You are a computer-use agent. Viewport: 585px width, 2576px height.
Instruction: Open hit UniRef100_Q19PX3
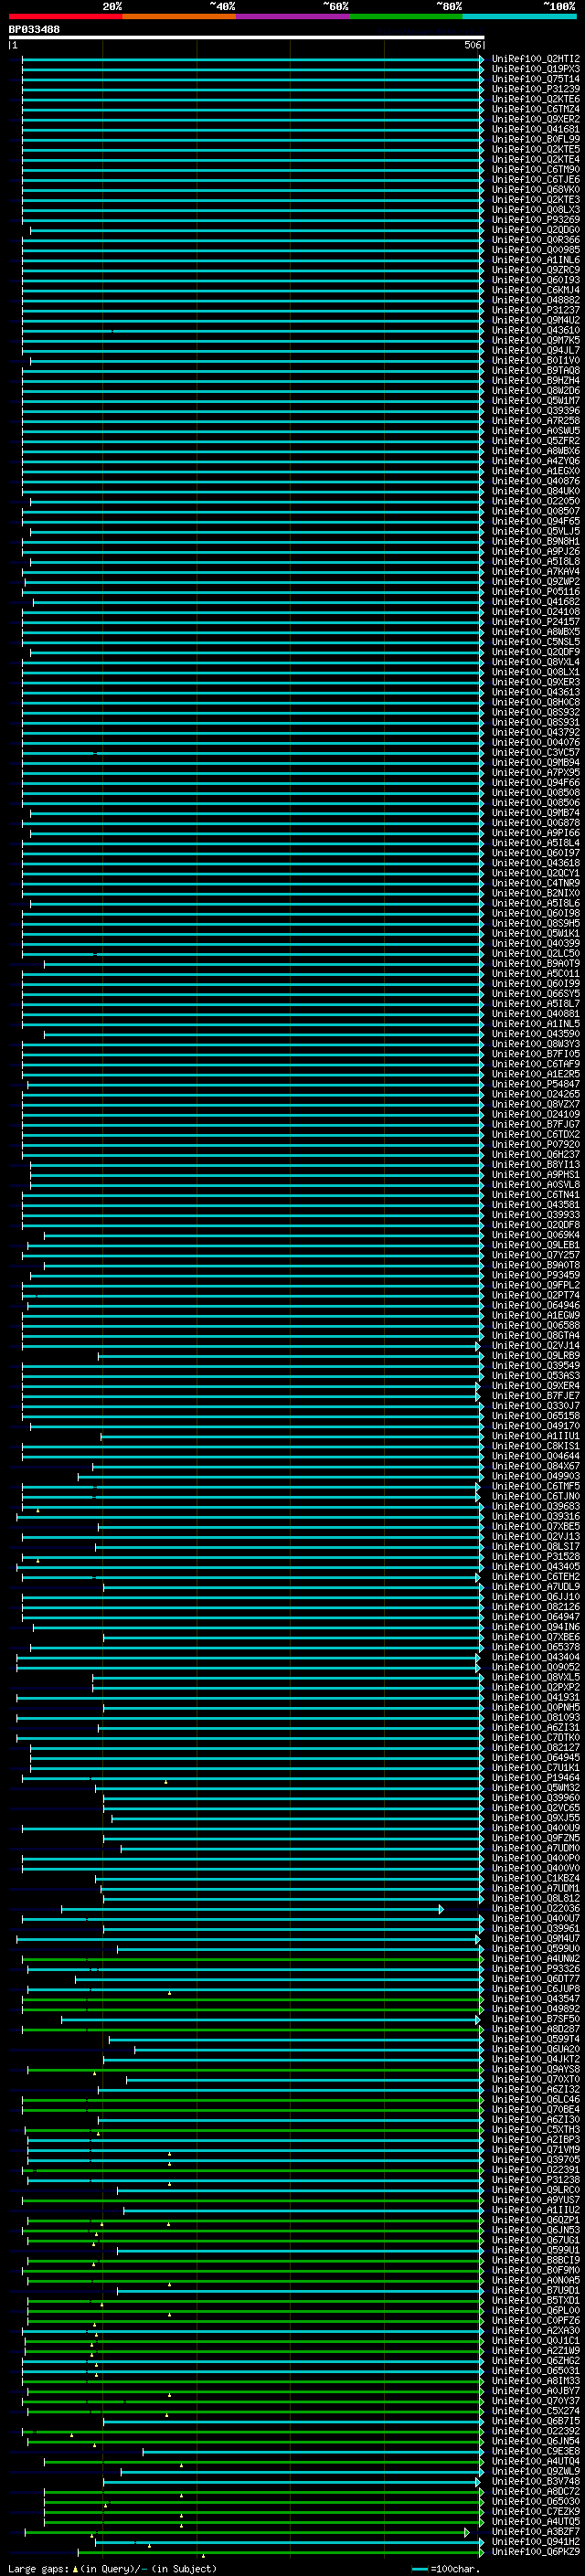click(536, 69)
